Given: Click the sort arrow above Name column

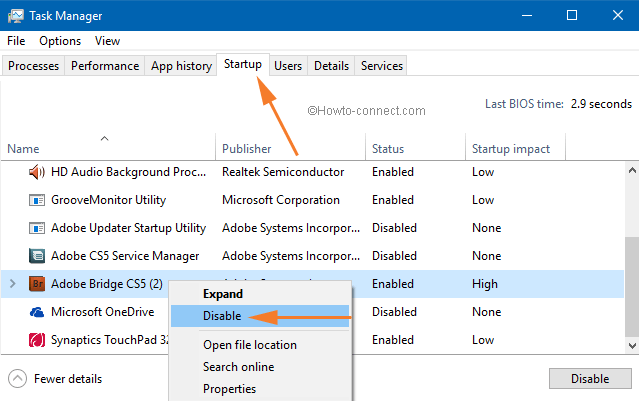Looking at the screenshot, I should coord(105,139).
